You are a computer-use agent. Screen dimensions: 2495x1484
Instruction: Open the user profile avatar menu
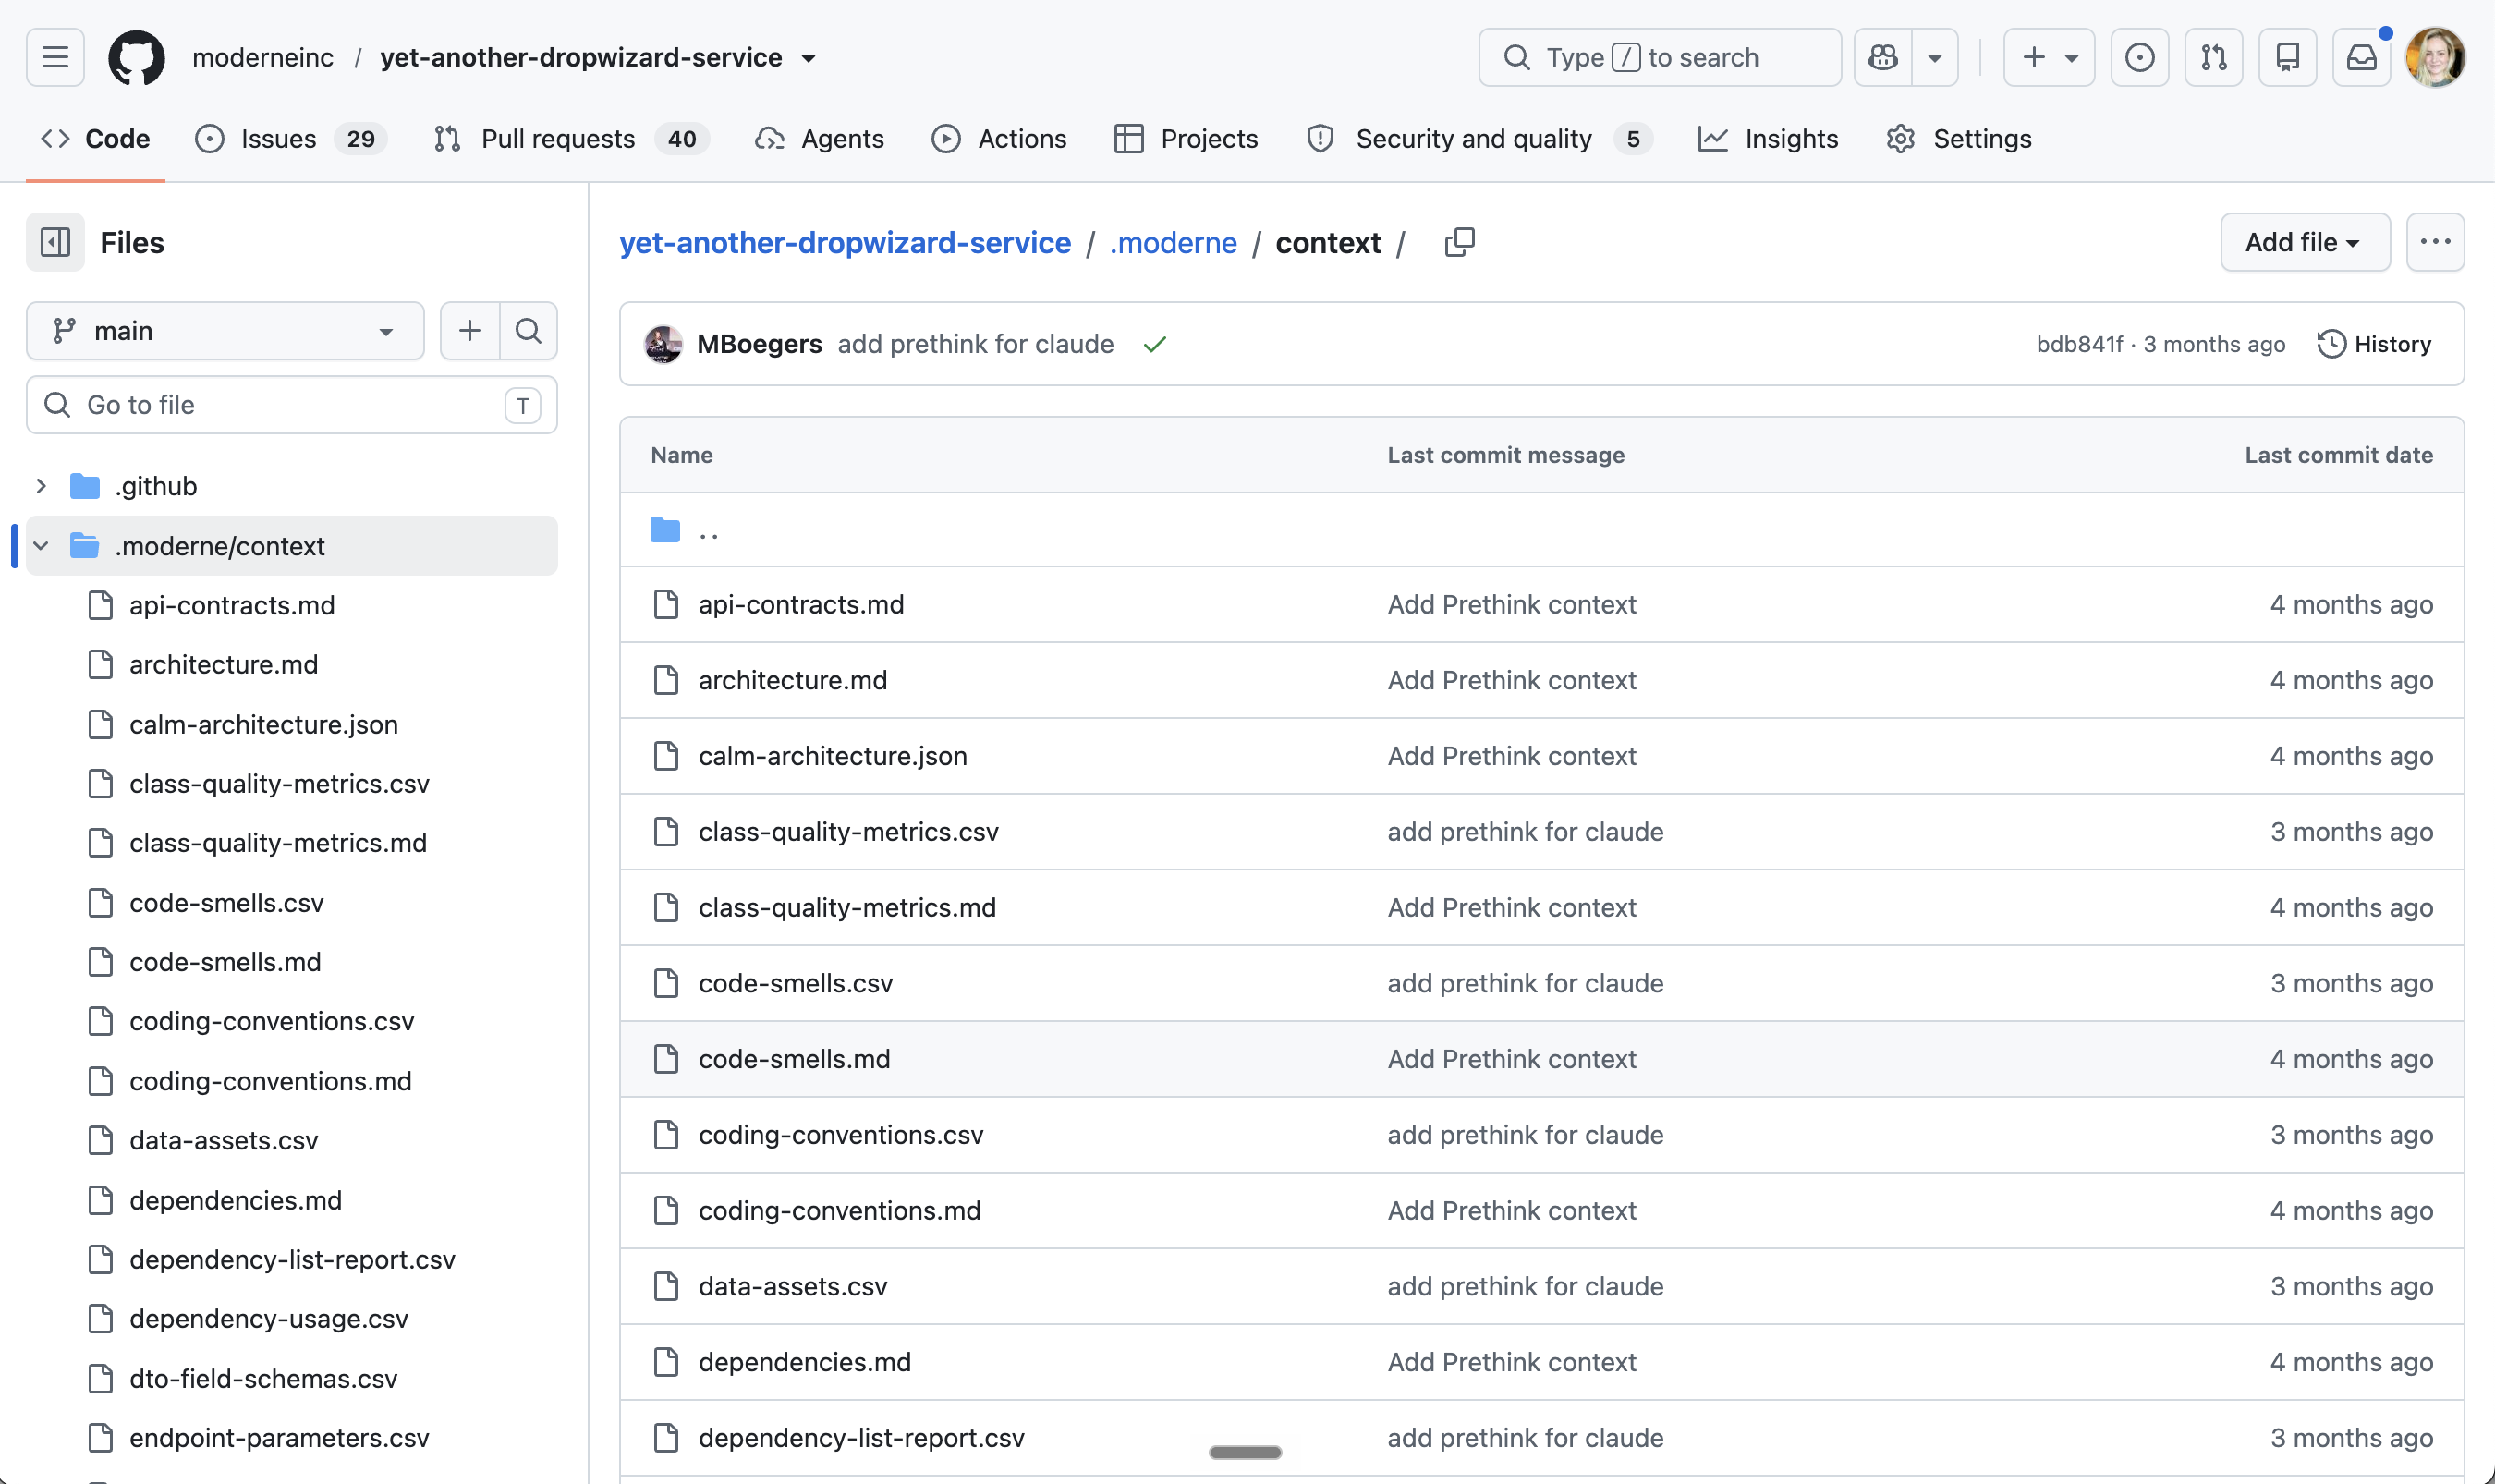[2436, 57]
